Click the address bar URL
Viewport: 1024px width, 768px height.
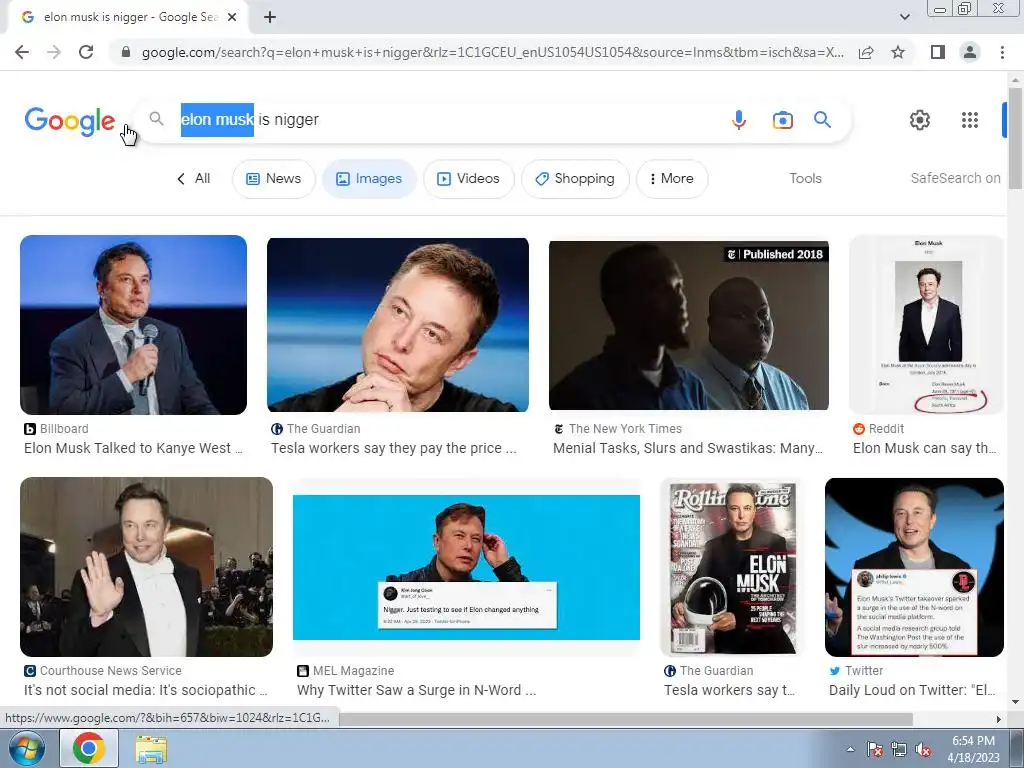pyautogui.click(x=492, y=52)
